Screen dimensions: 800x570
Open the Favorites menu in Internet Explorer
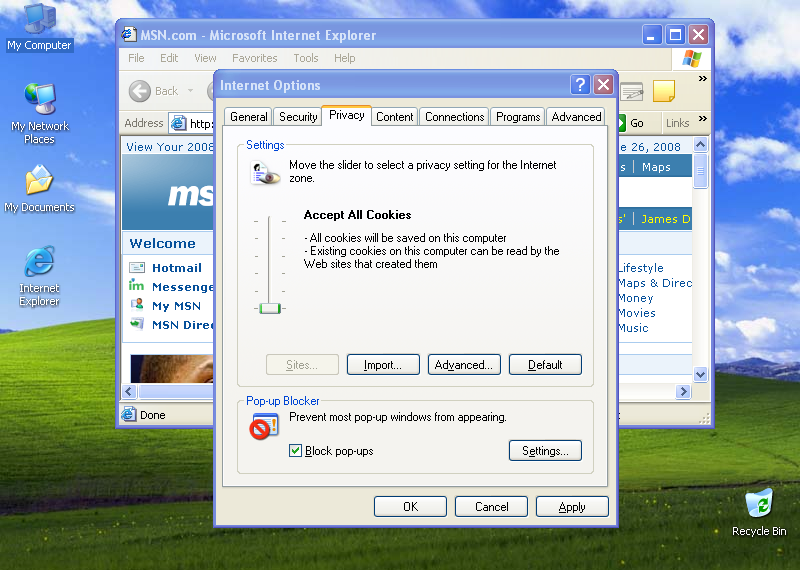point(255,58)
